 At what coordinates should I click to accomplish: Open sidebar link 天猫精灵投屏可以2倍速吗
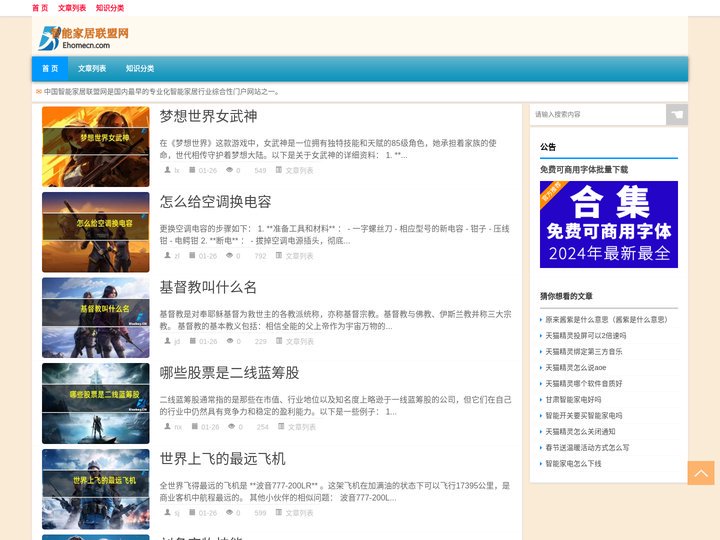point(585,336)
